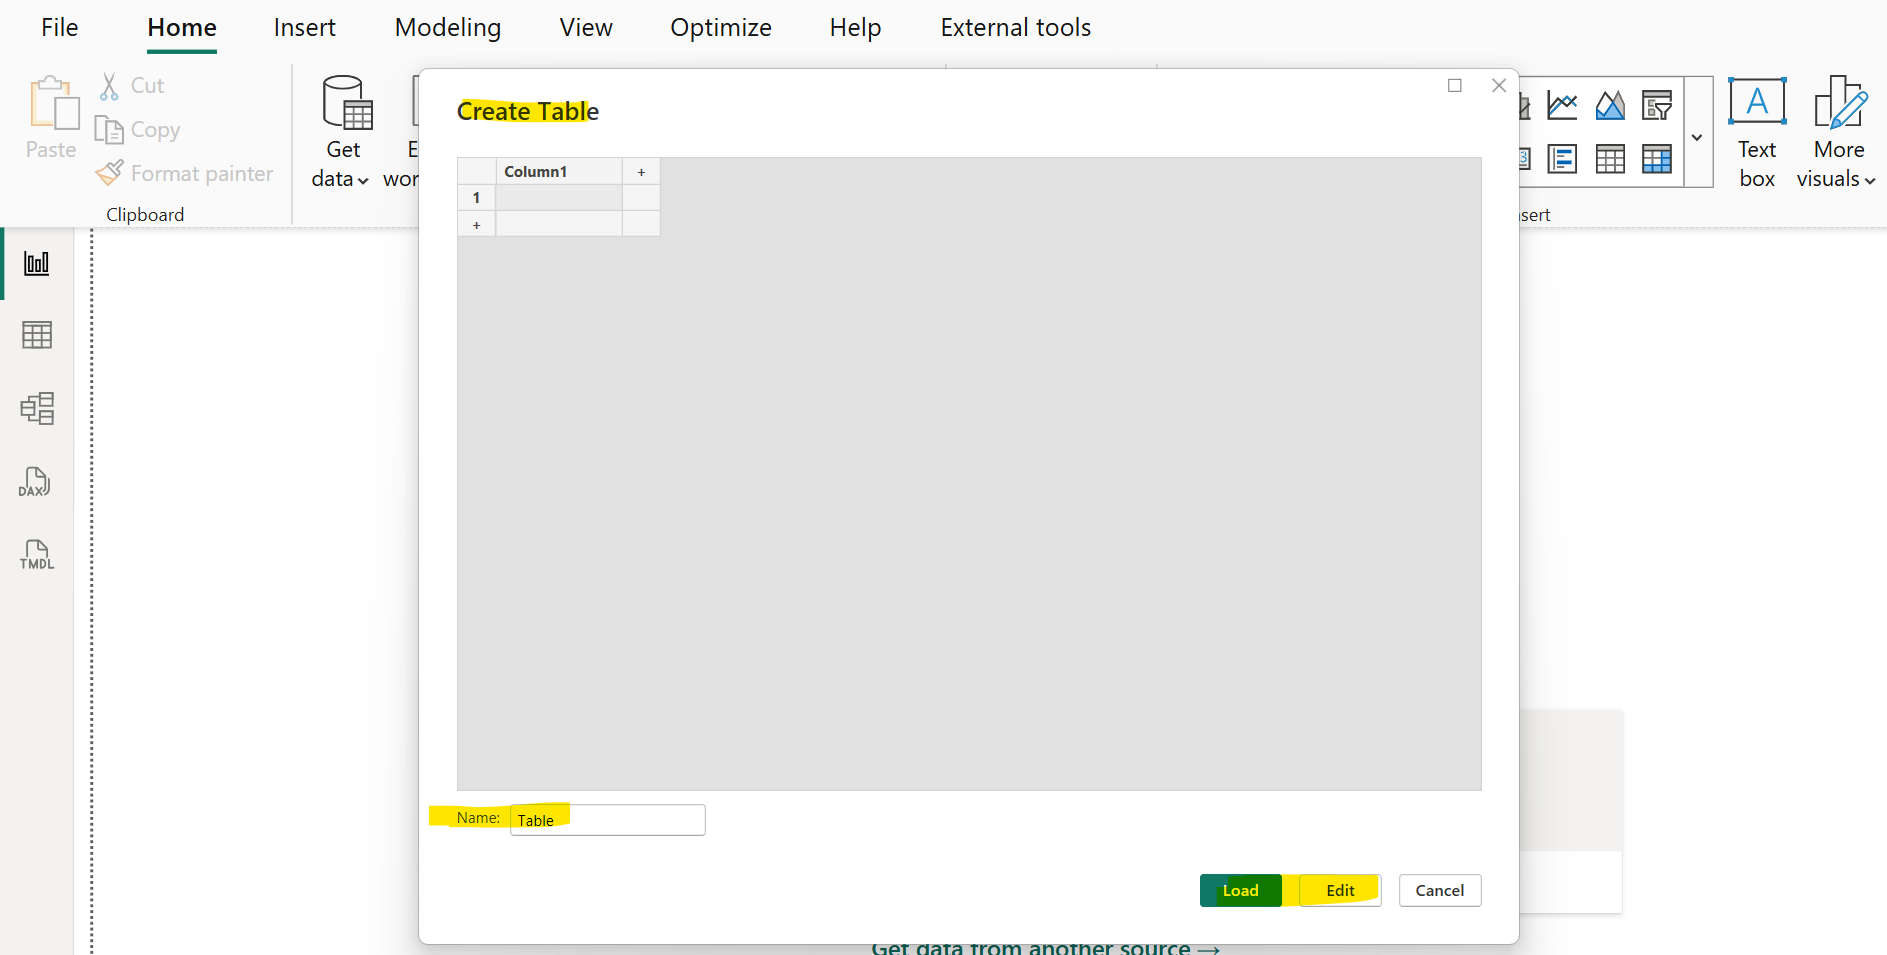The image size is (1887, 955).
Task: Open the DAX query view
Action: (x=35, y=482)
